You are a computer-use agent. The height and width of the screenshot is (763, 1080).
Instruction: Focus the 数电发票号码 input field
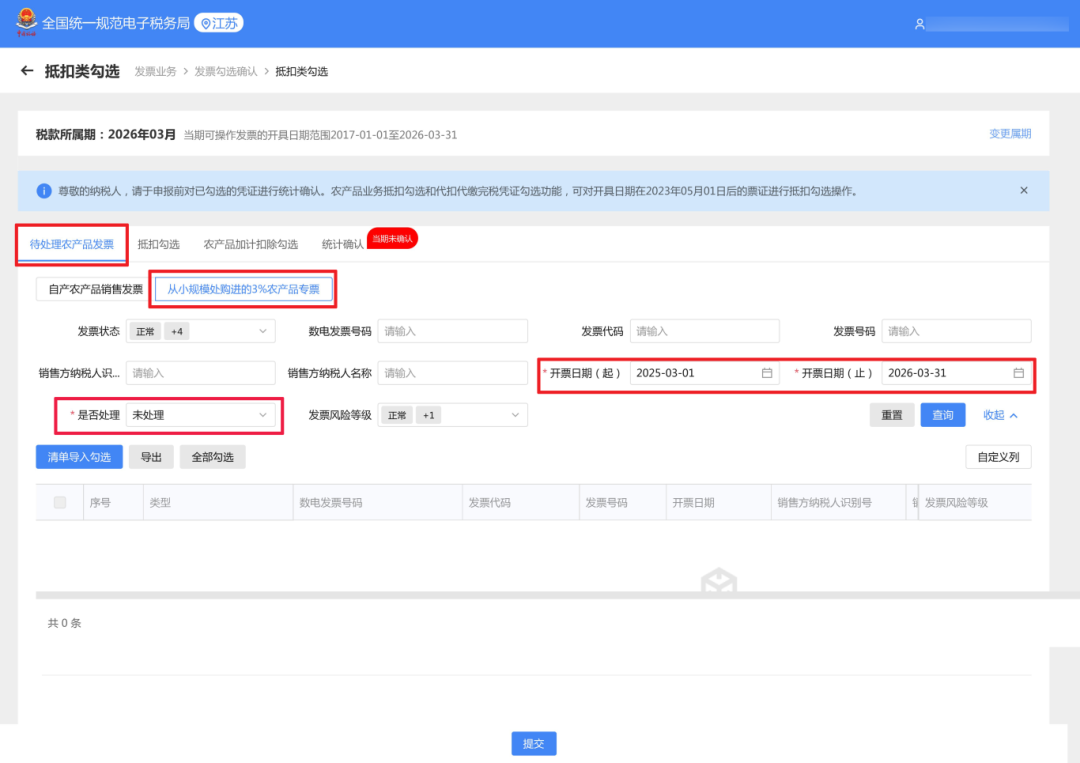[x=453, y=331]
